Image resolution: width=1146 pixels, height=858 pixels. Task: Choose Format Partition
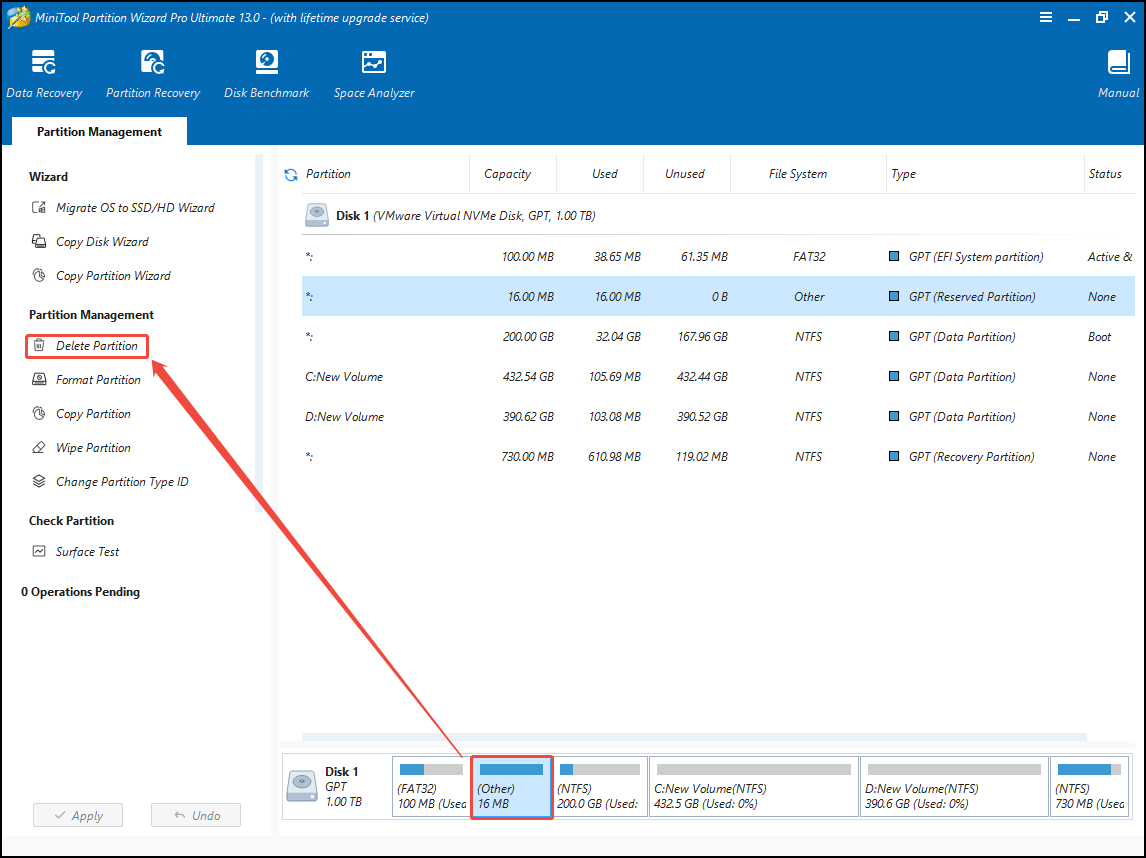pos(97,379)
